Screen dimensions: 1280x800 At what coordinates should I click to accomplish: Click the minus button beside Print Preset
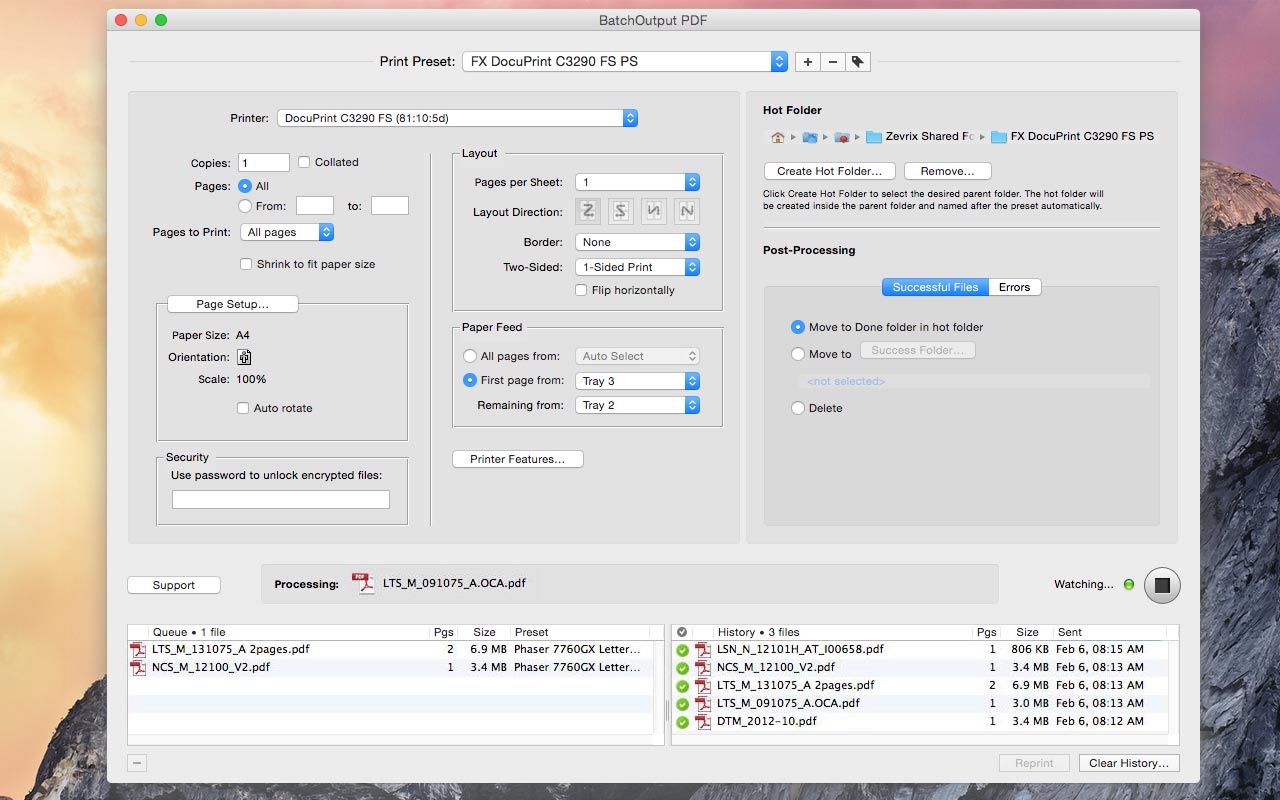coord(833,62)
